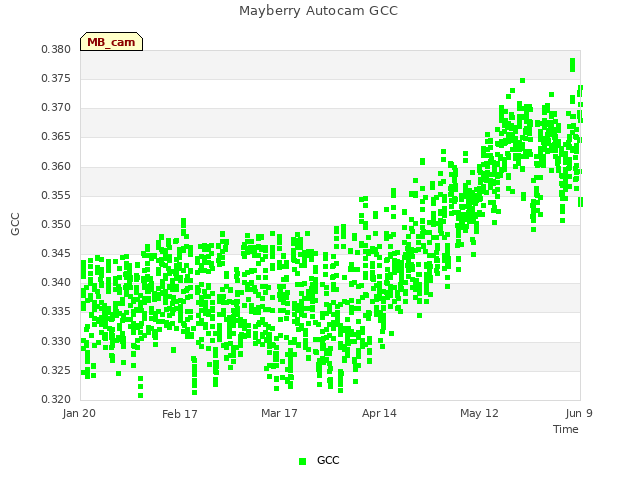
Task: Click the 0.355 y-axis value
Action: [x=56, y=196]
